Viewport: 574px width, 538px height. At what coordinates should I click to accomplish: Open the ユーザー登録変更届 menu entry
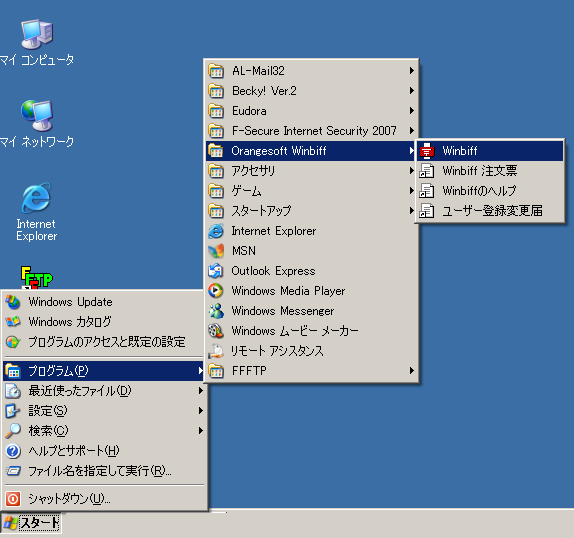pyautogui.click(x=490, y=211)
